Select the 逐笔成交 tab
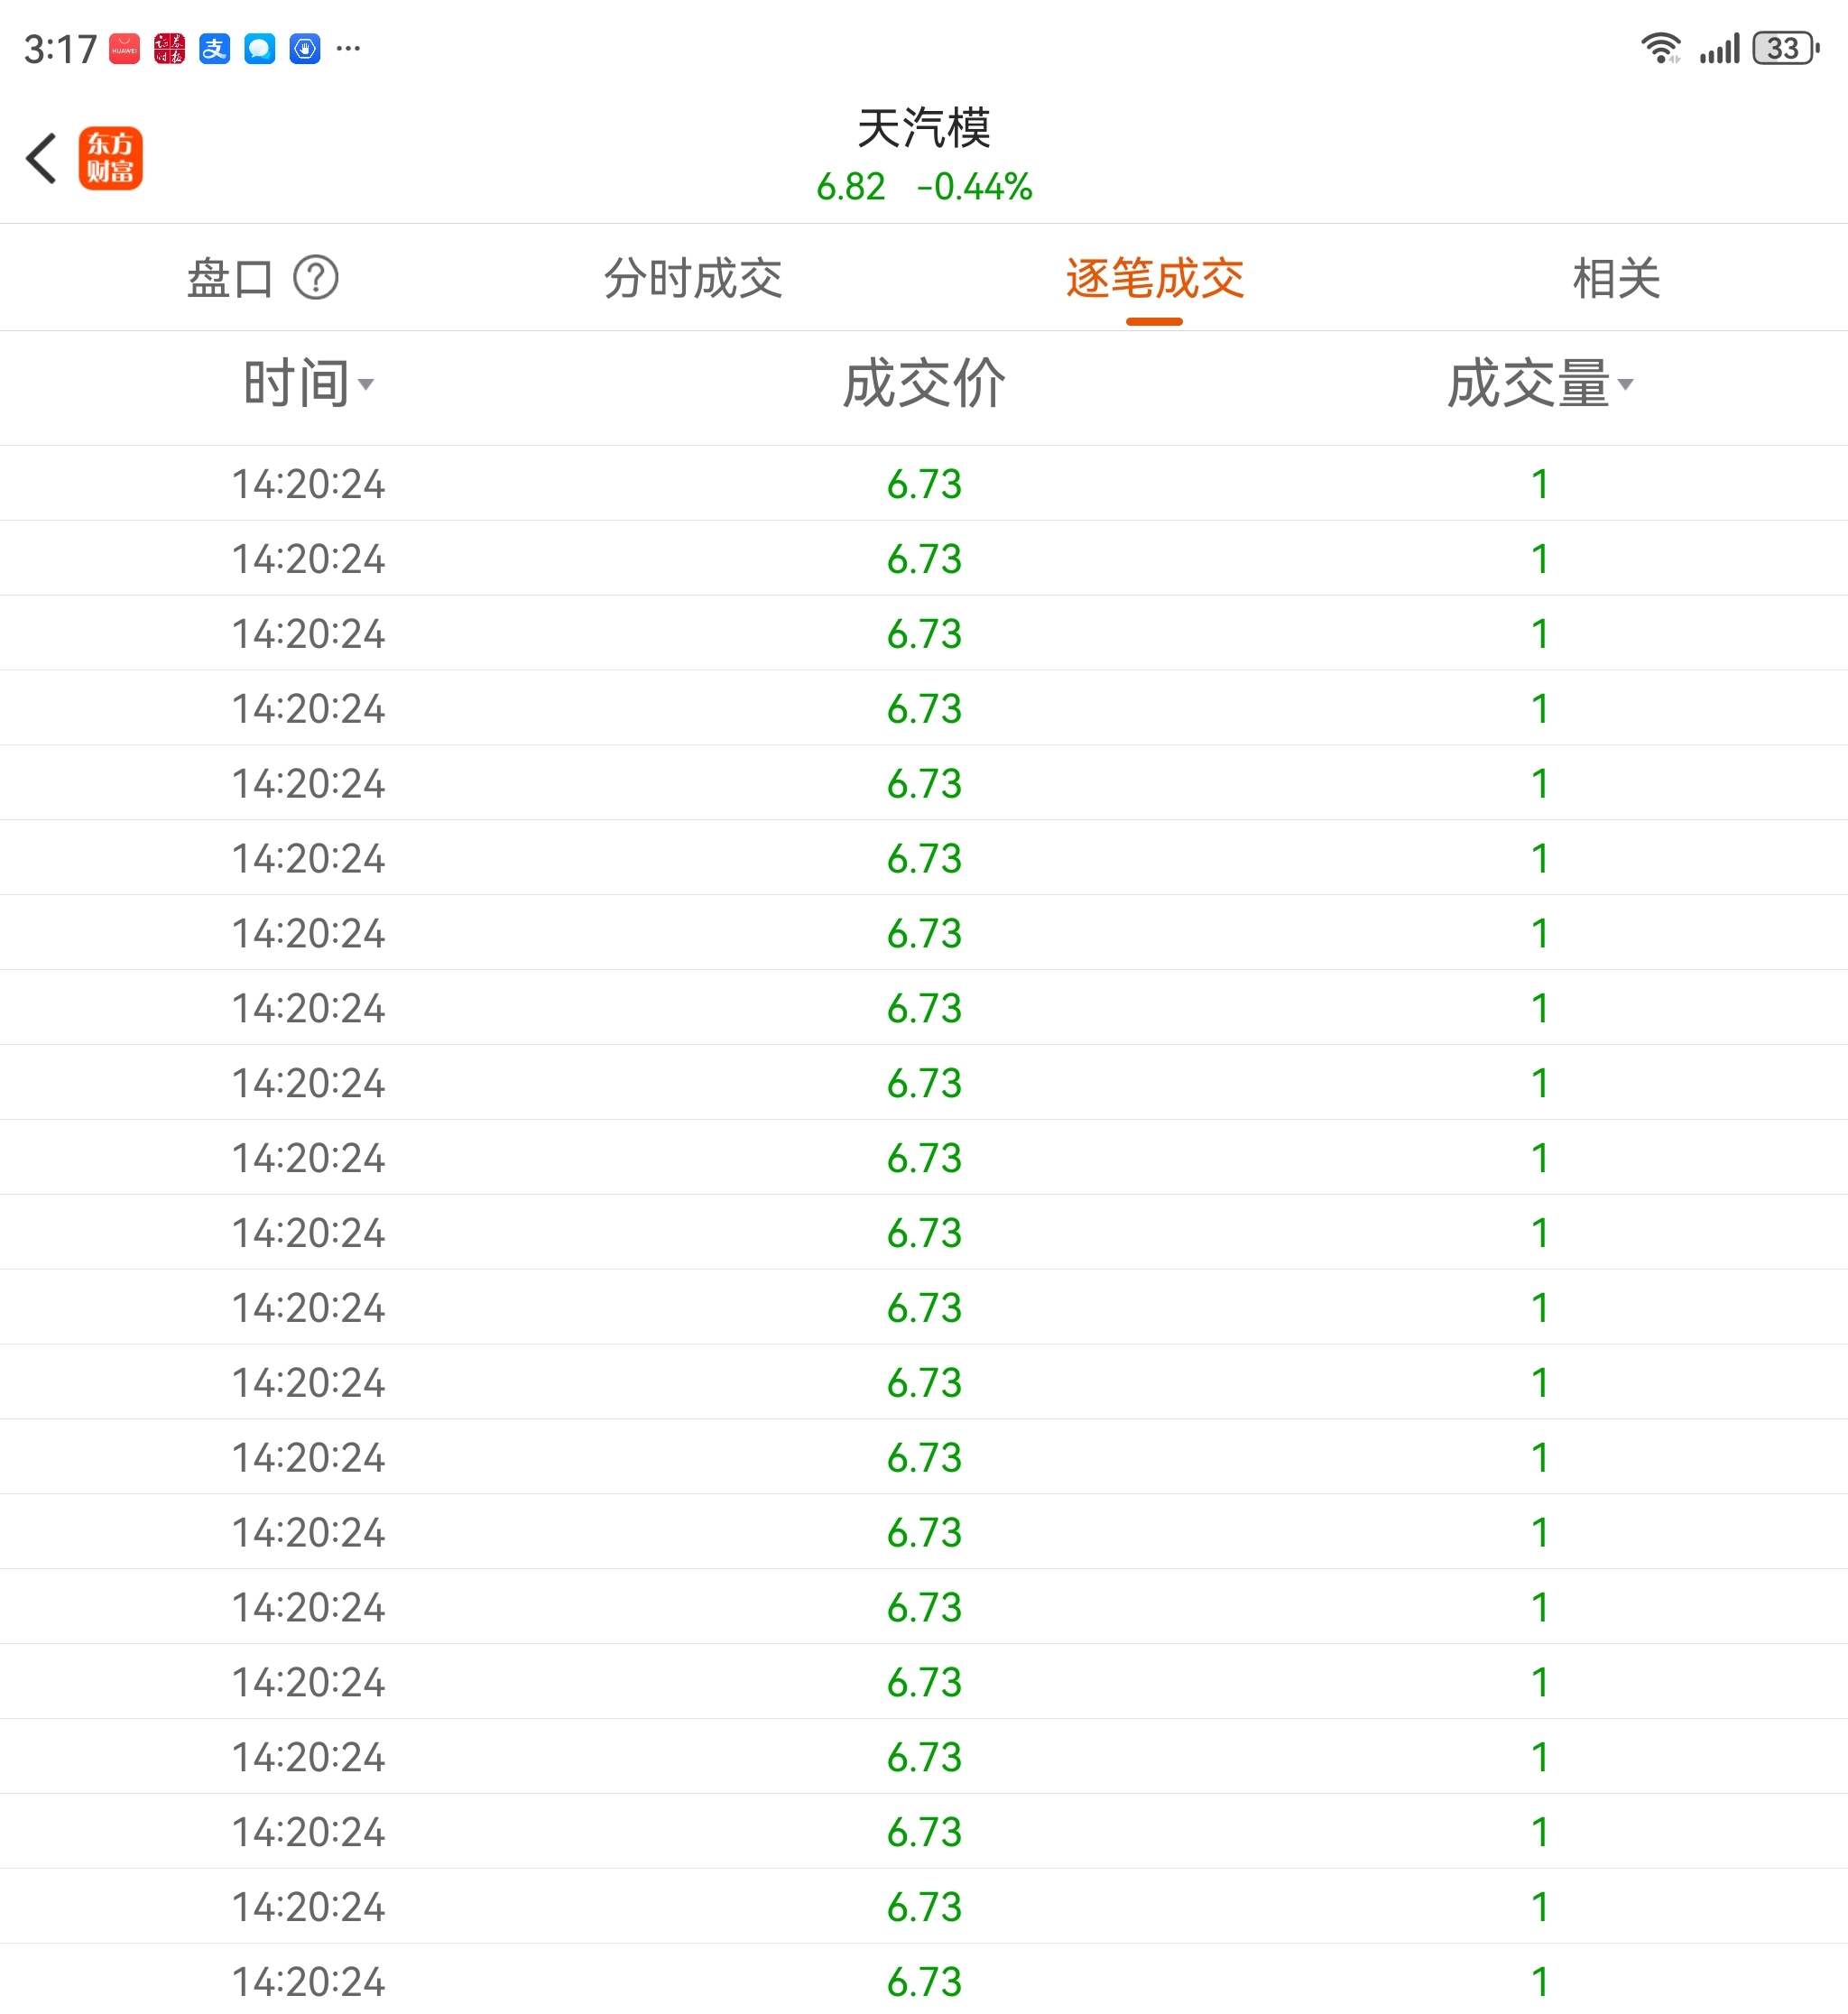 pos(1155,278)
